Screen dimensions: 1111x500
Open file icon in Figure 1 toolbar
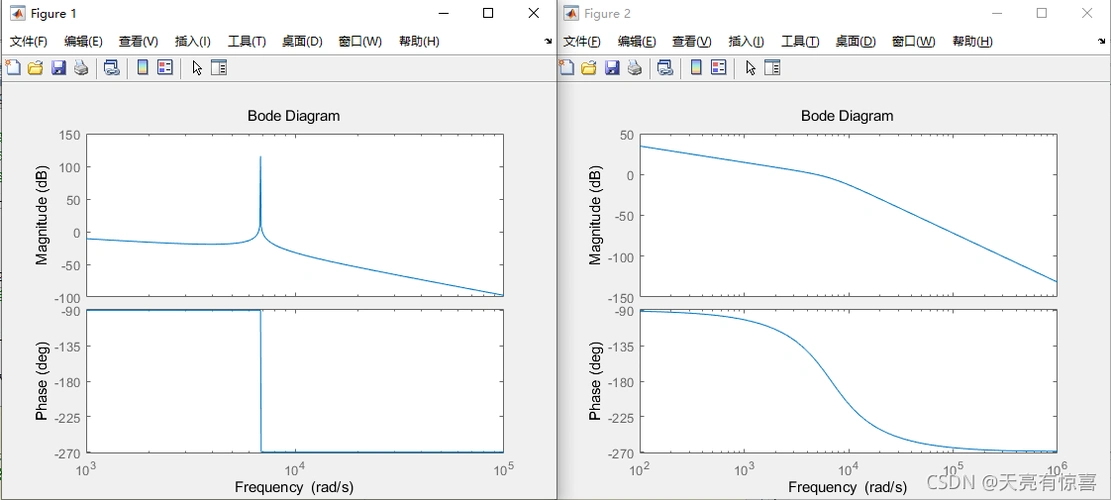tap(35, 68)
